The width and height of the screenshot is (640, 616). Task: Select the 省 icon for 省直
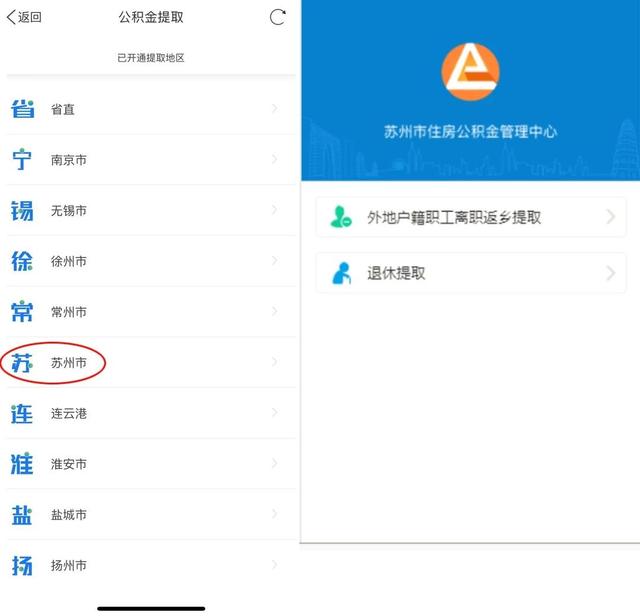22,109
